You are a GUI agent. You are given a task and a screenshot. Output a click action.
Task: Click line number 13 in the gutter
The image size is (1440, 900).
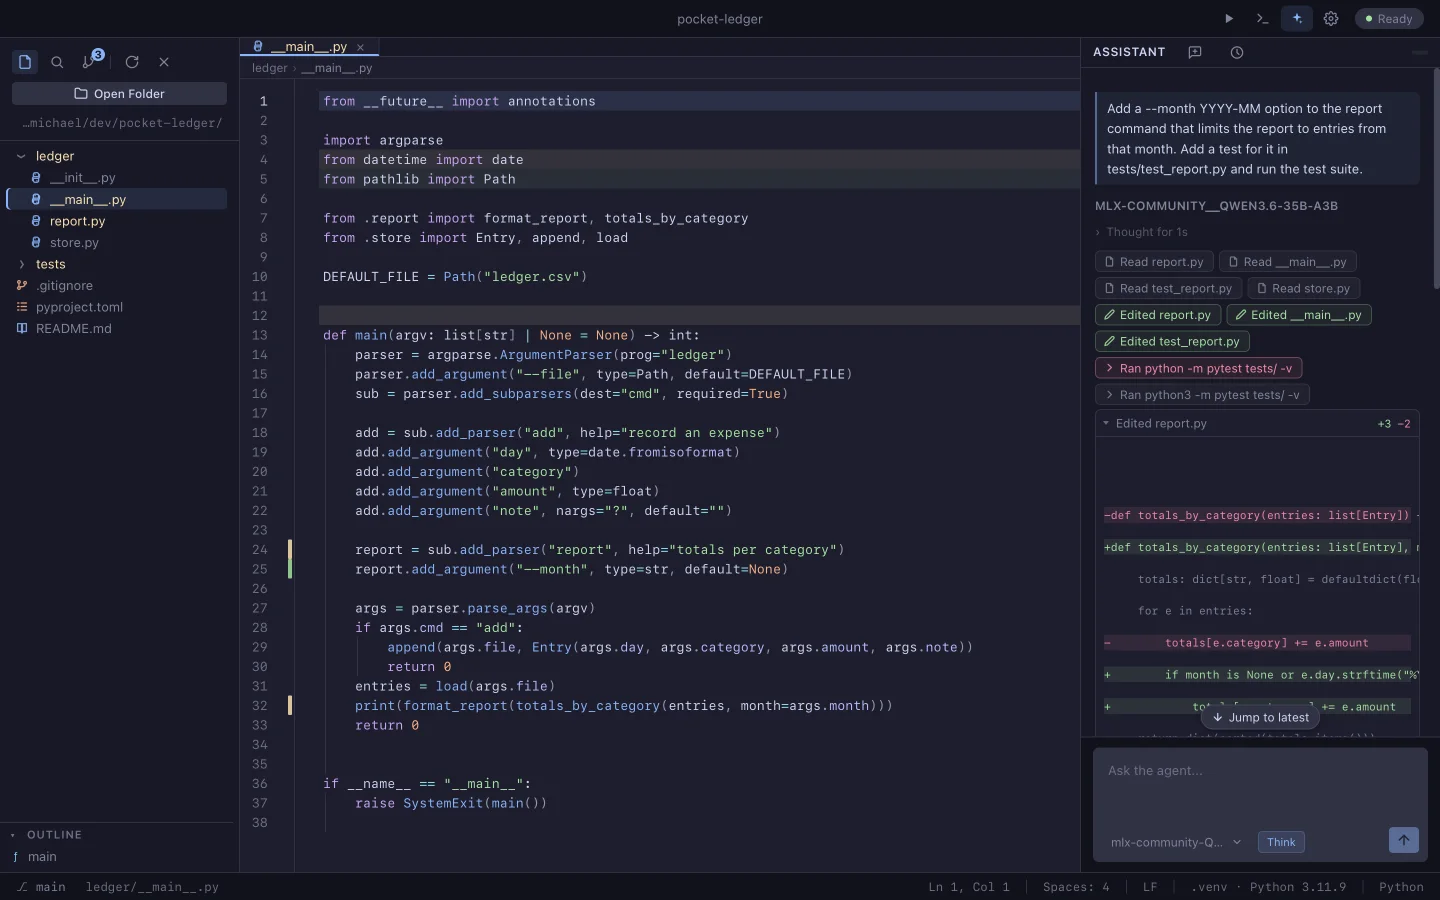coord(260,335)
